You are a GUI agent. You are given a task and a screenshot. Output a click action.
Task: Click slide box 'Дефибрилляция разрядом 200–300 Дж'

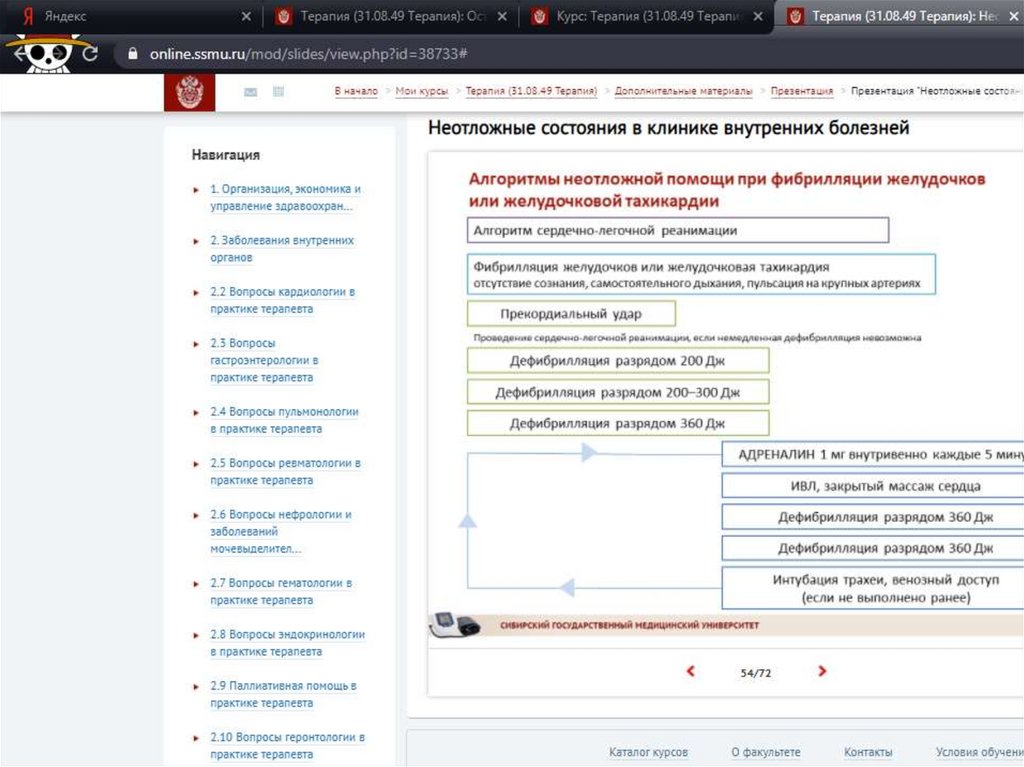(x=618, y=392)
